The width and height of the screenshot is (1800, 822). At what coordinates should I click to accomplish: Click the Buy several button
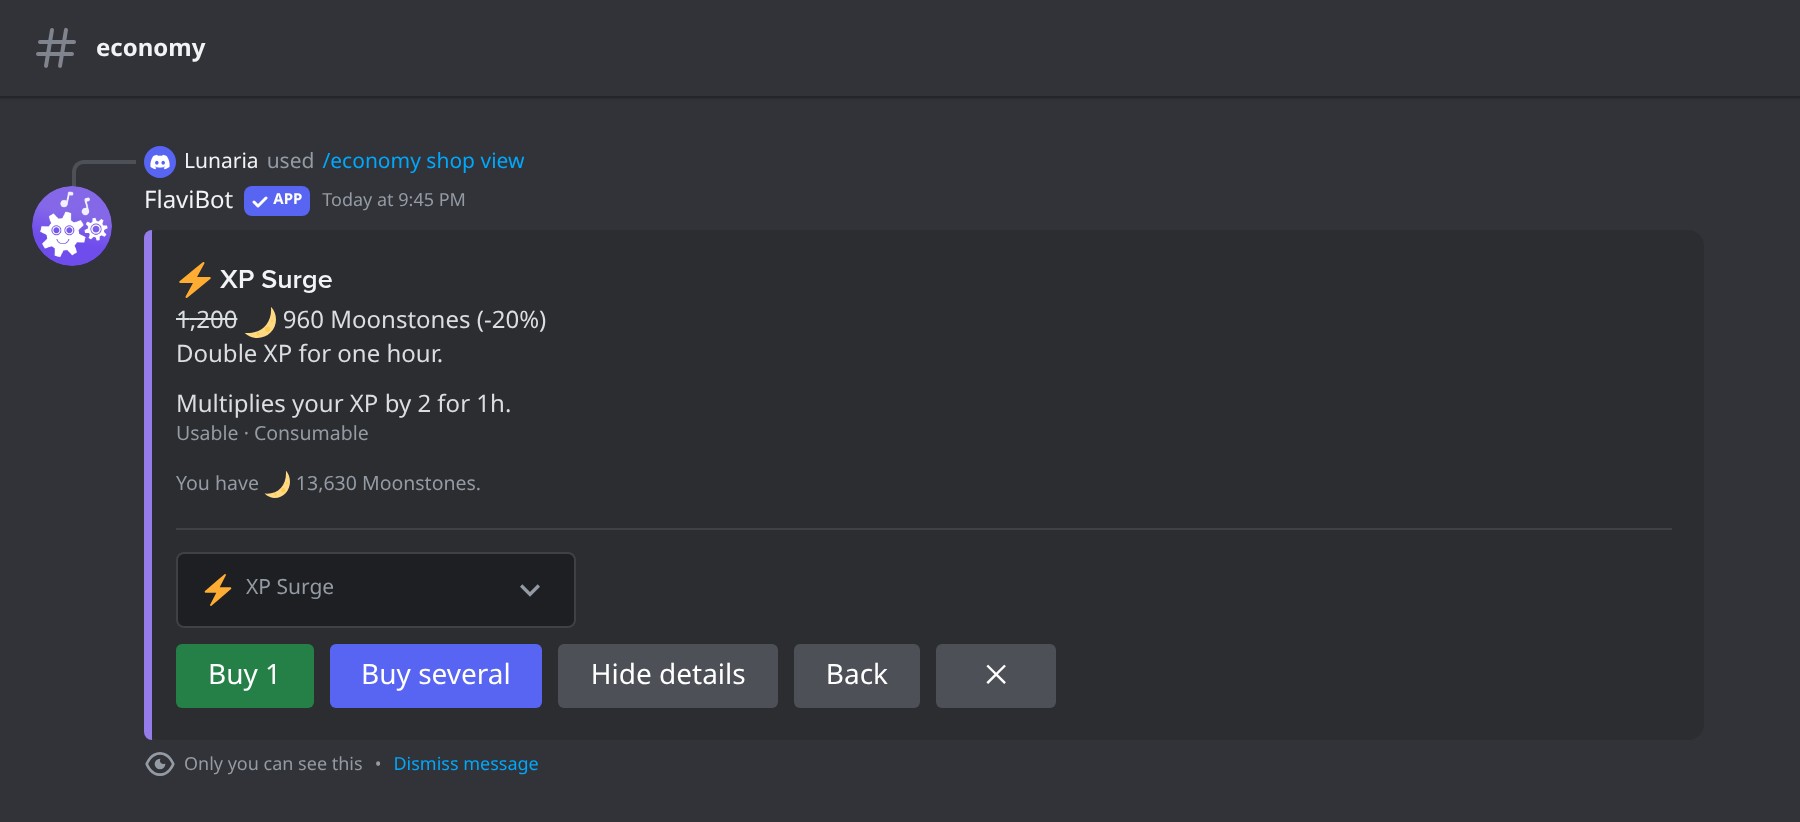point(436,676)
